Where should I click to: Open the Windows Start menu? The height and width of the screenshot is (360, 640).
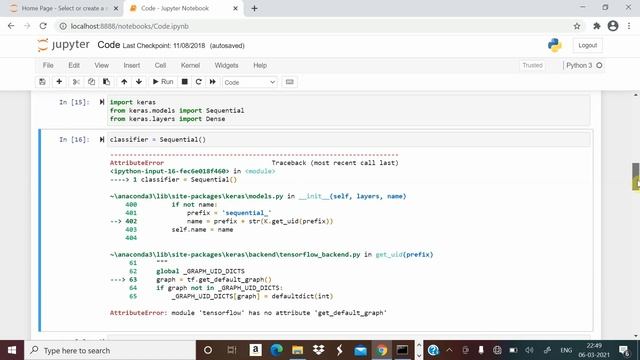click(12, 350)
